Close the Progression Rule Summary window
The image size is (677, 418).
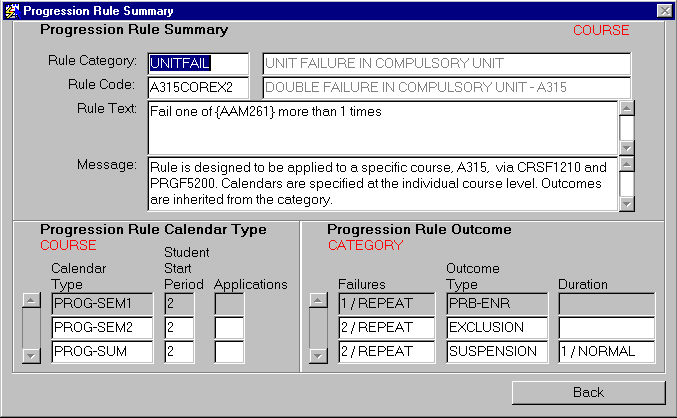(x=664, y=10)
